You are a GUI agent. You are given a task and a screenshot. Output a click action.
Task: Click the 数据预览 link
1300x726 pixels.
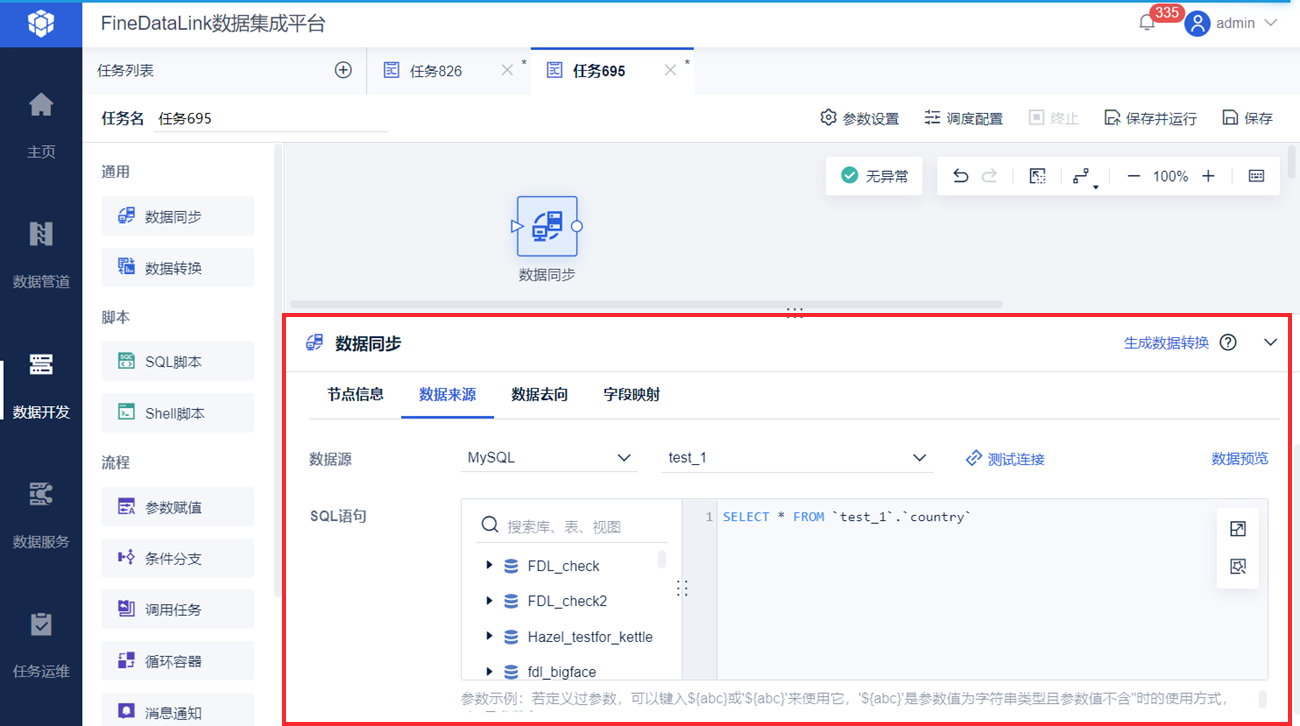click(1240, 458)
